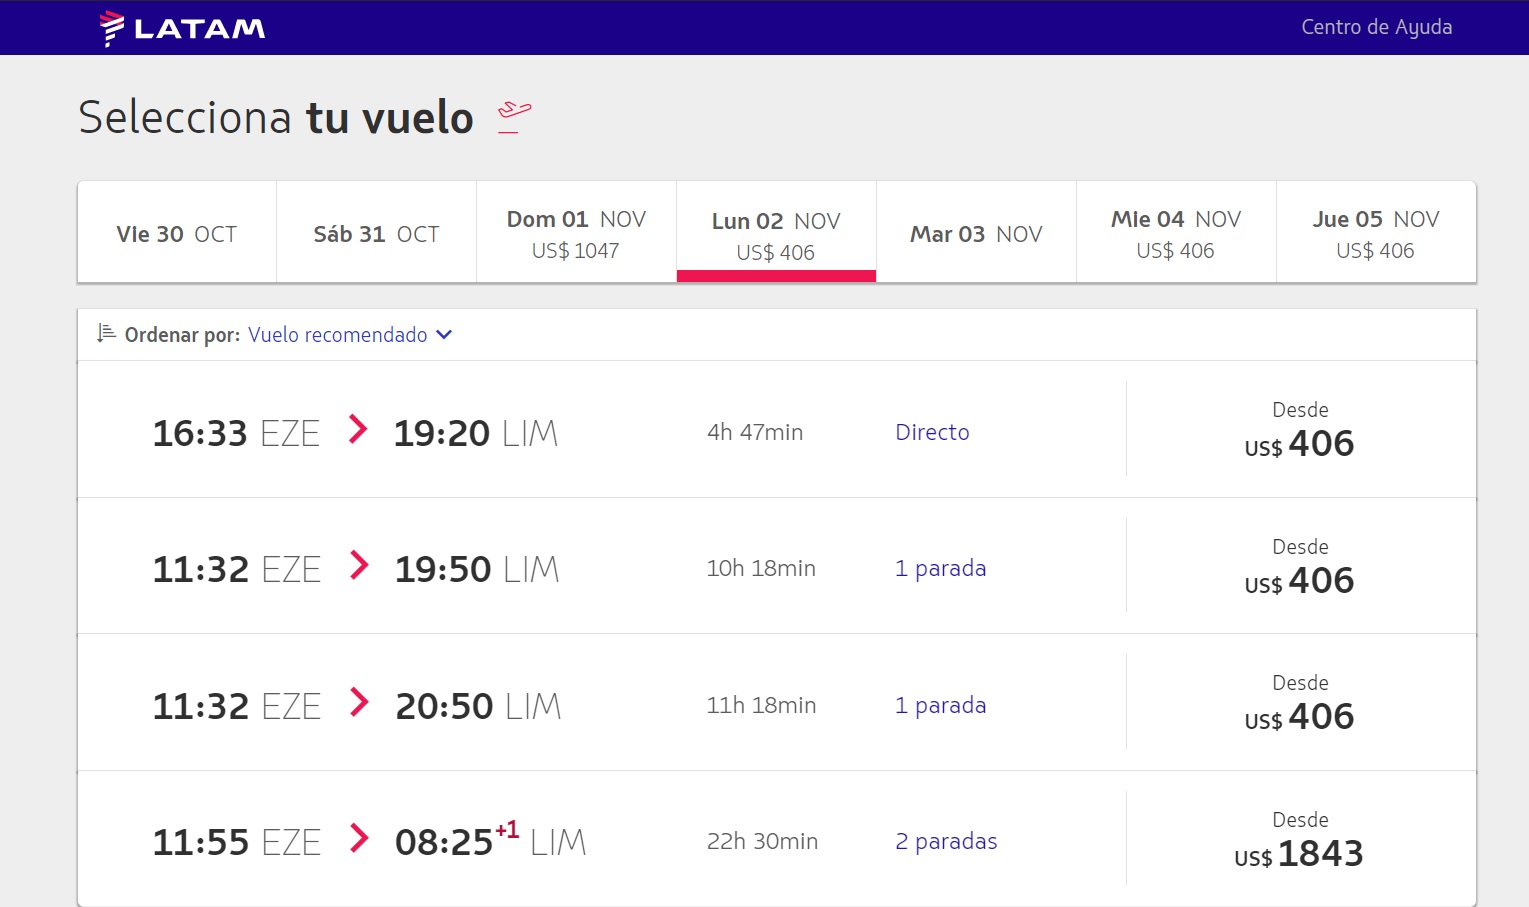Open Centro de Ayuda link
Screen dimensions: 1529x907
[x=1376, y=27]
